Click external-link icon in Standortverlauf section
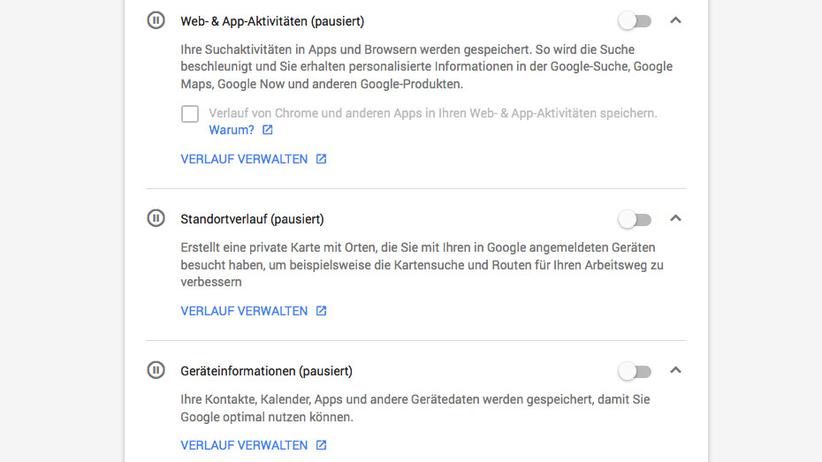Viewport: 822px width, 462px height. (x=321, y=311)
